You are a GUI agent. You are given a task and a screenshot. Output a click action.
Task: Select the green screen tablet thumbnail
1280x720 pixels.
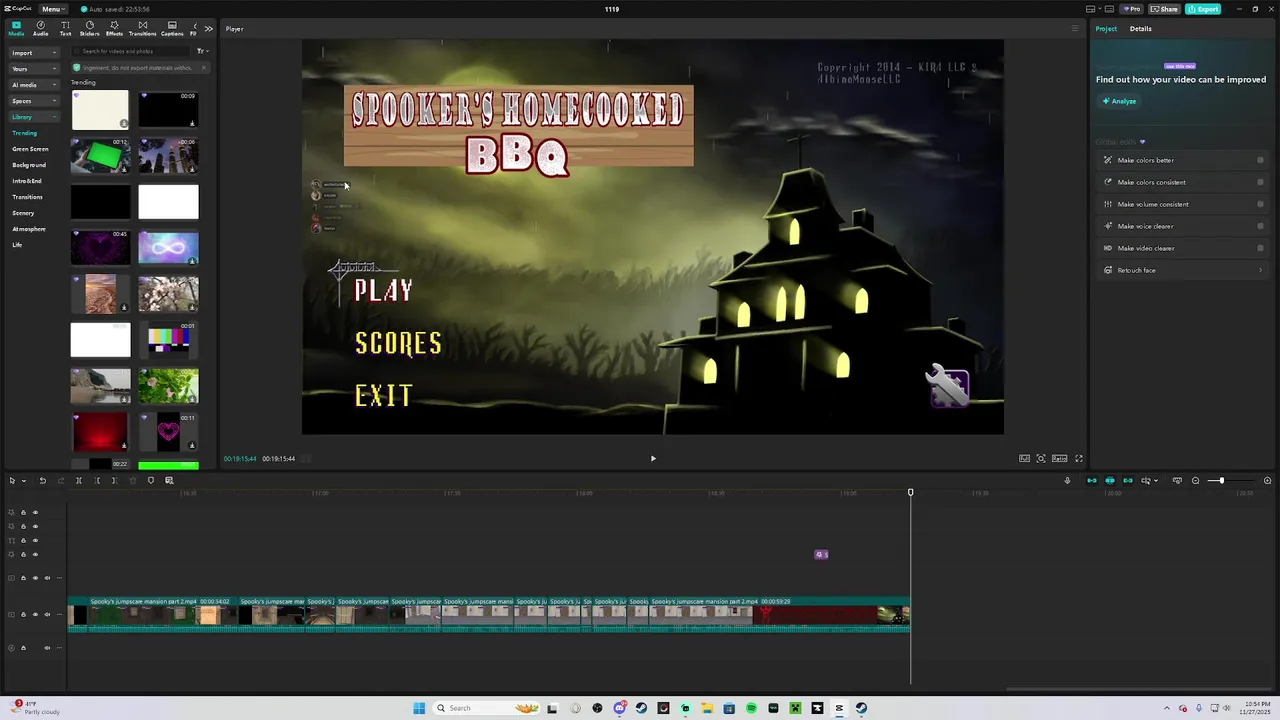100,155
